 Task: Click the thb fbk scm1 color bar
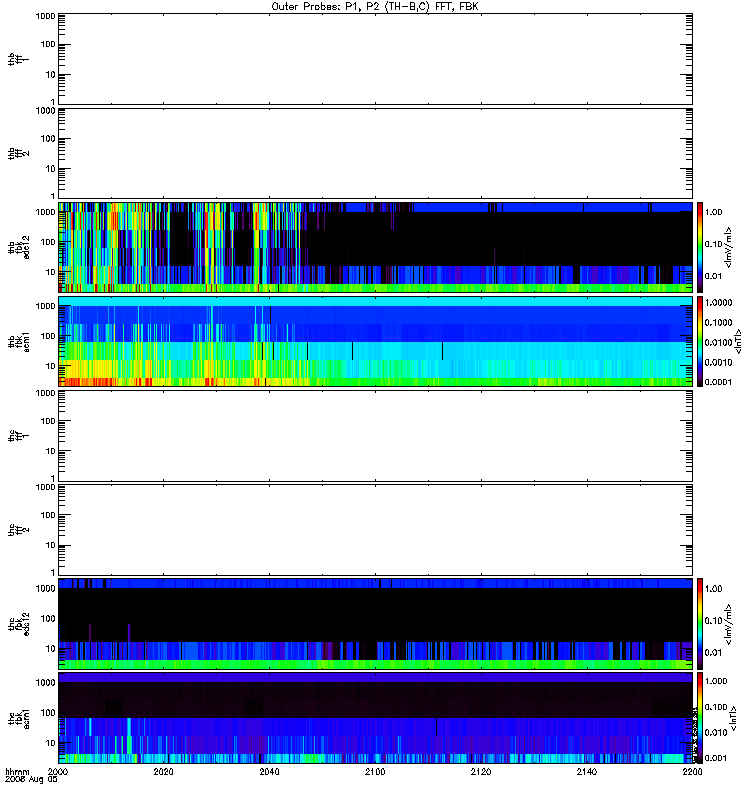[700, 341]
